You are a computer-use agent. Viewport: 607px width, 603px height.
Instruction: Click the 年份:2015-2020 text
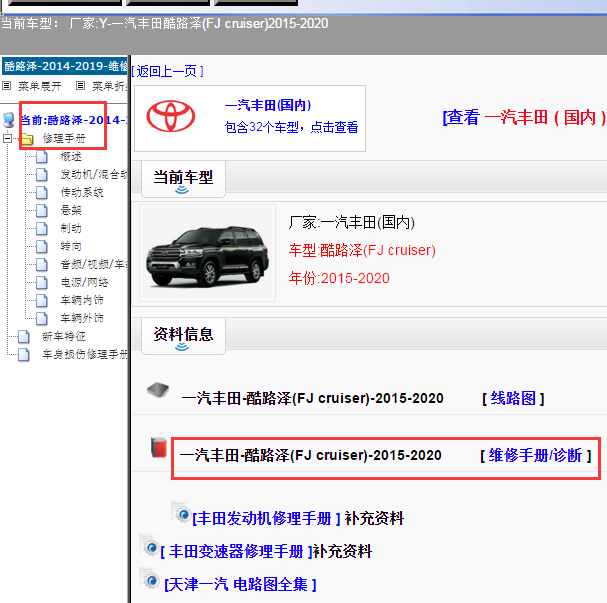click(339, 278)
